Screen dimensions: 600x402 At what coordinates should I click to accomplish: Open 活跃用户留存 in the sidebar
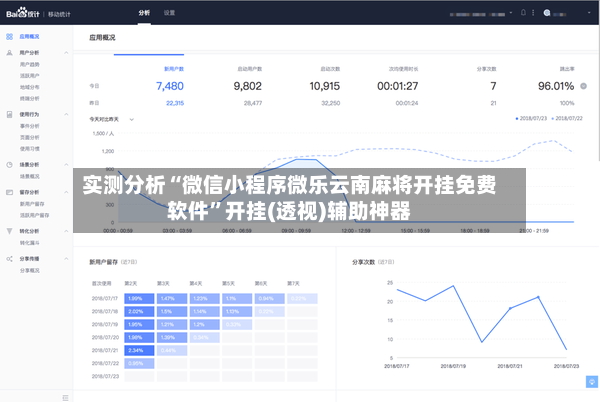pos(34,215)
